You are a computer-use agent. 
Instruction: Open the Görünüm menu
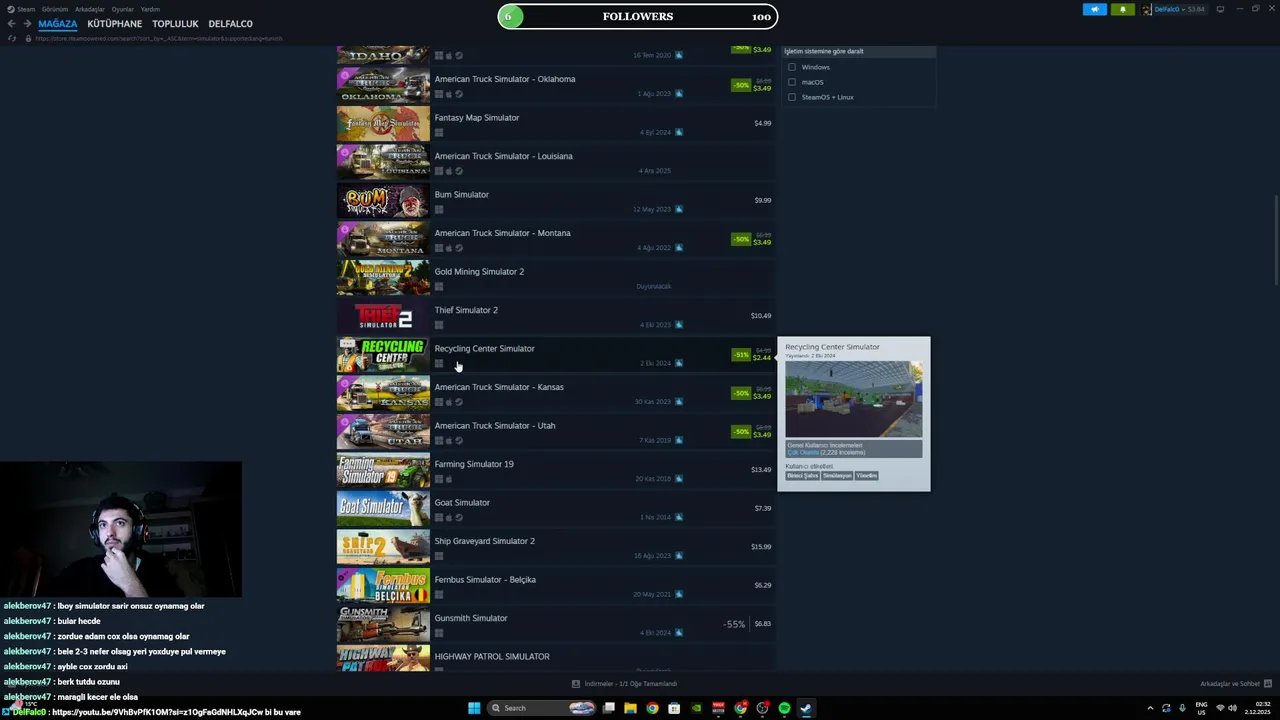click(55, 9)
